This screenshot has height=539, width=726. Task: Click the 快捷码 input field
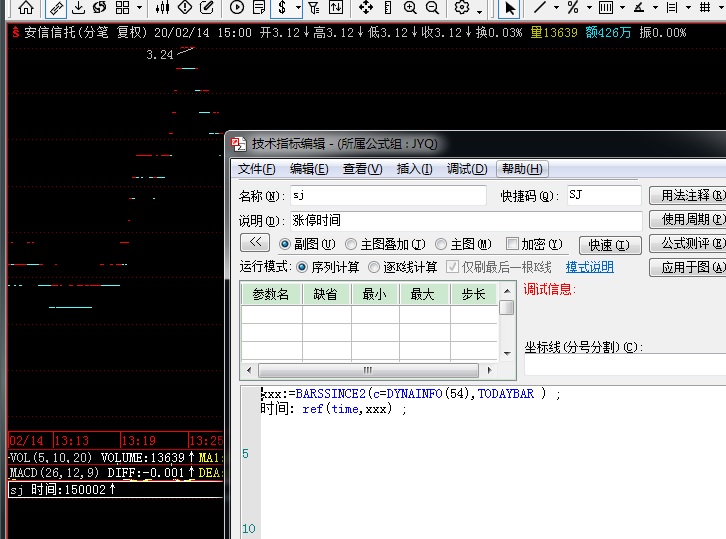point(604,195)
